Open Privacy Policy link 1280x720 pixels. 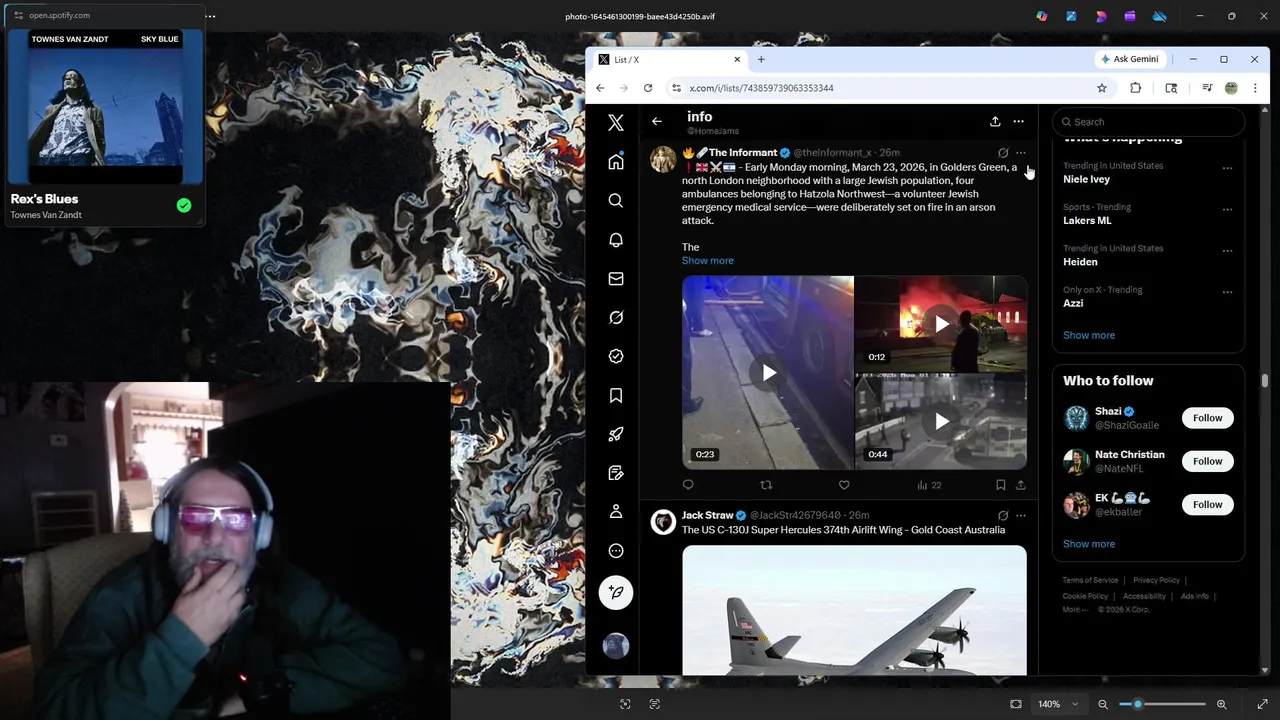click(x=1156, y=580)
